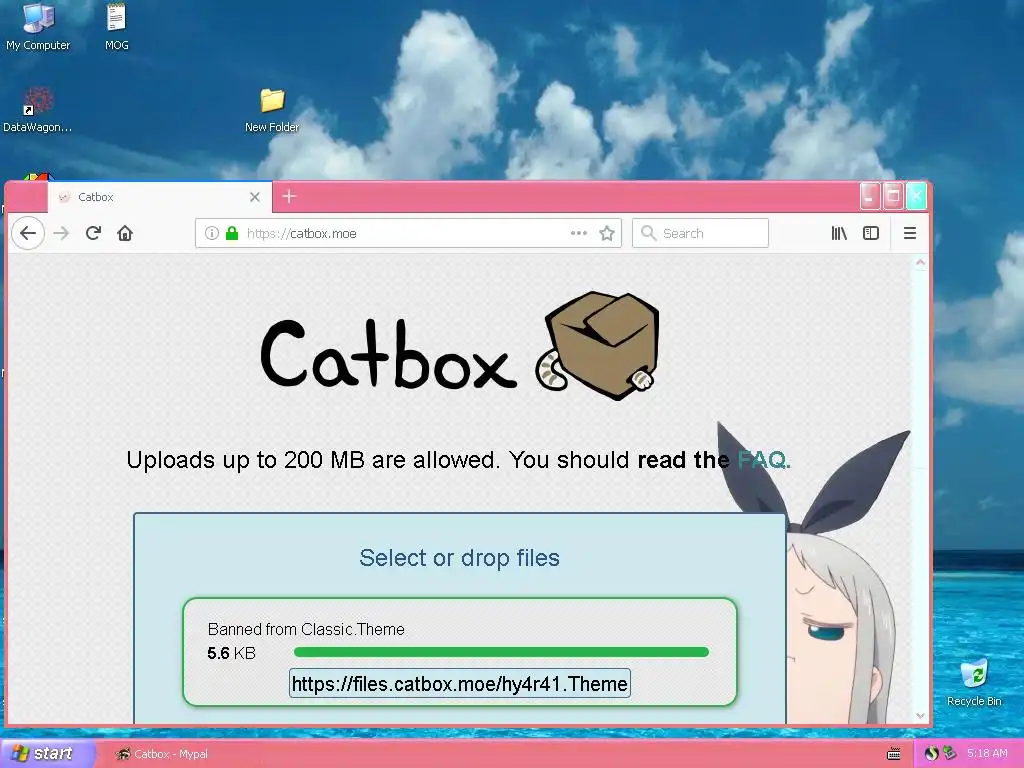This screenshot has height=768, width=1024.
Task: Click the Search box in toolbar
Action: tap(700, 233)
